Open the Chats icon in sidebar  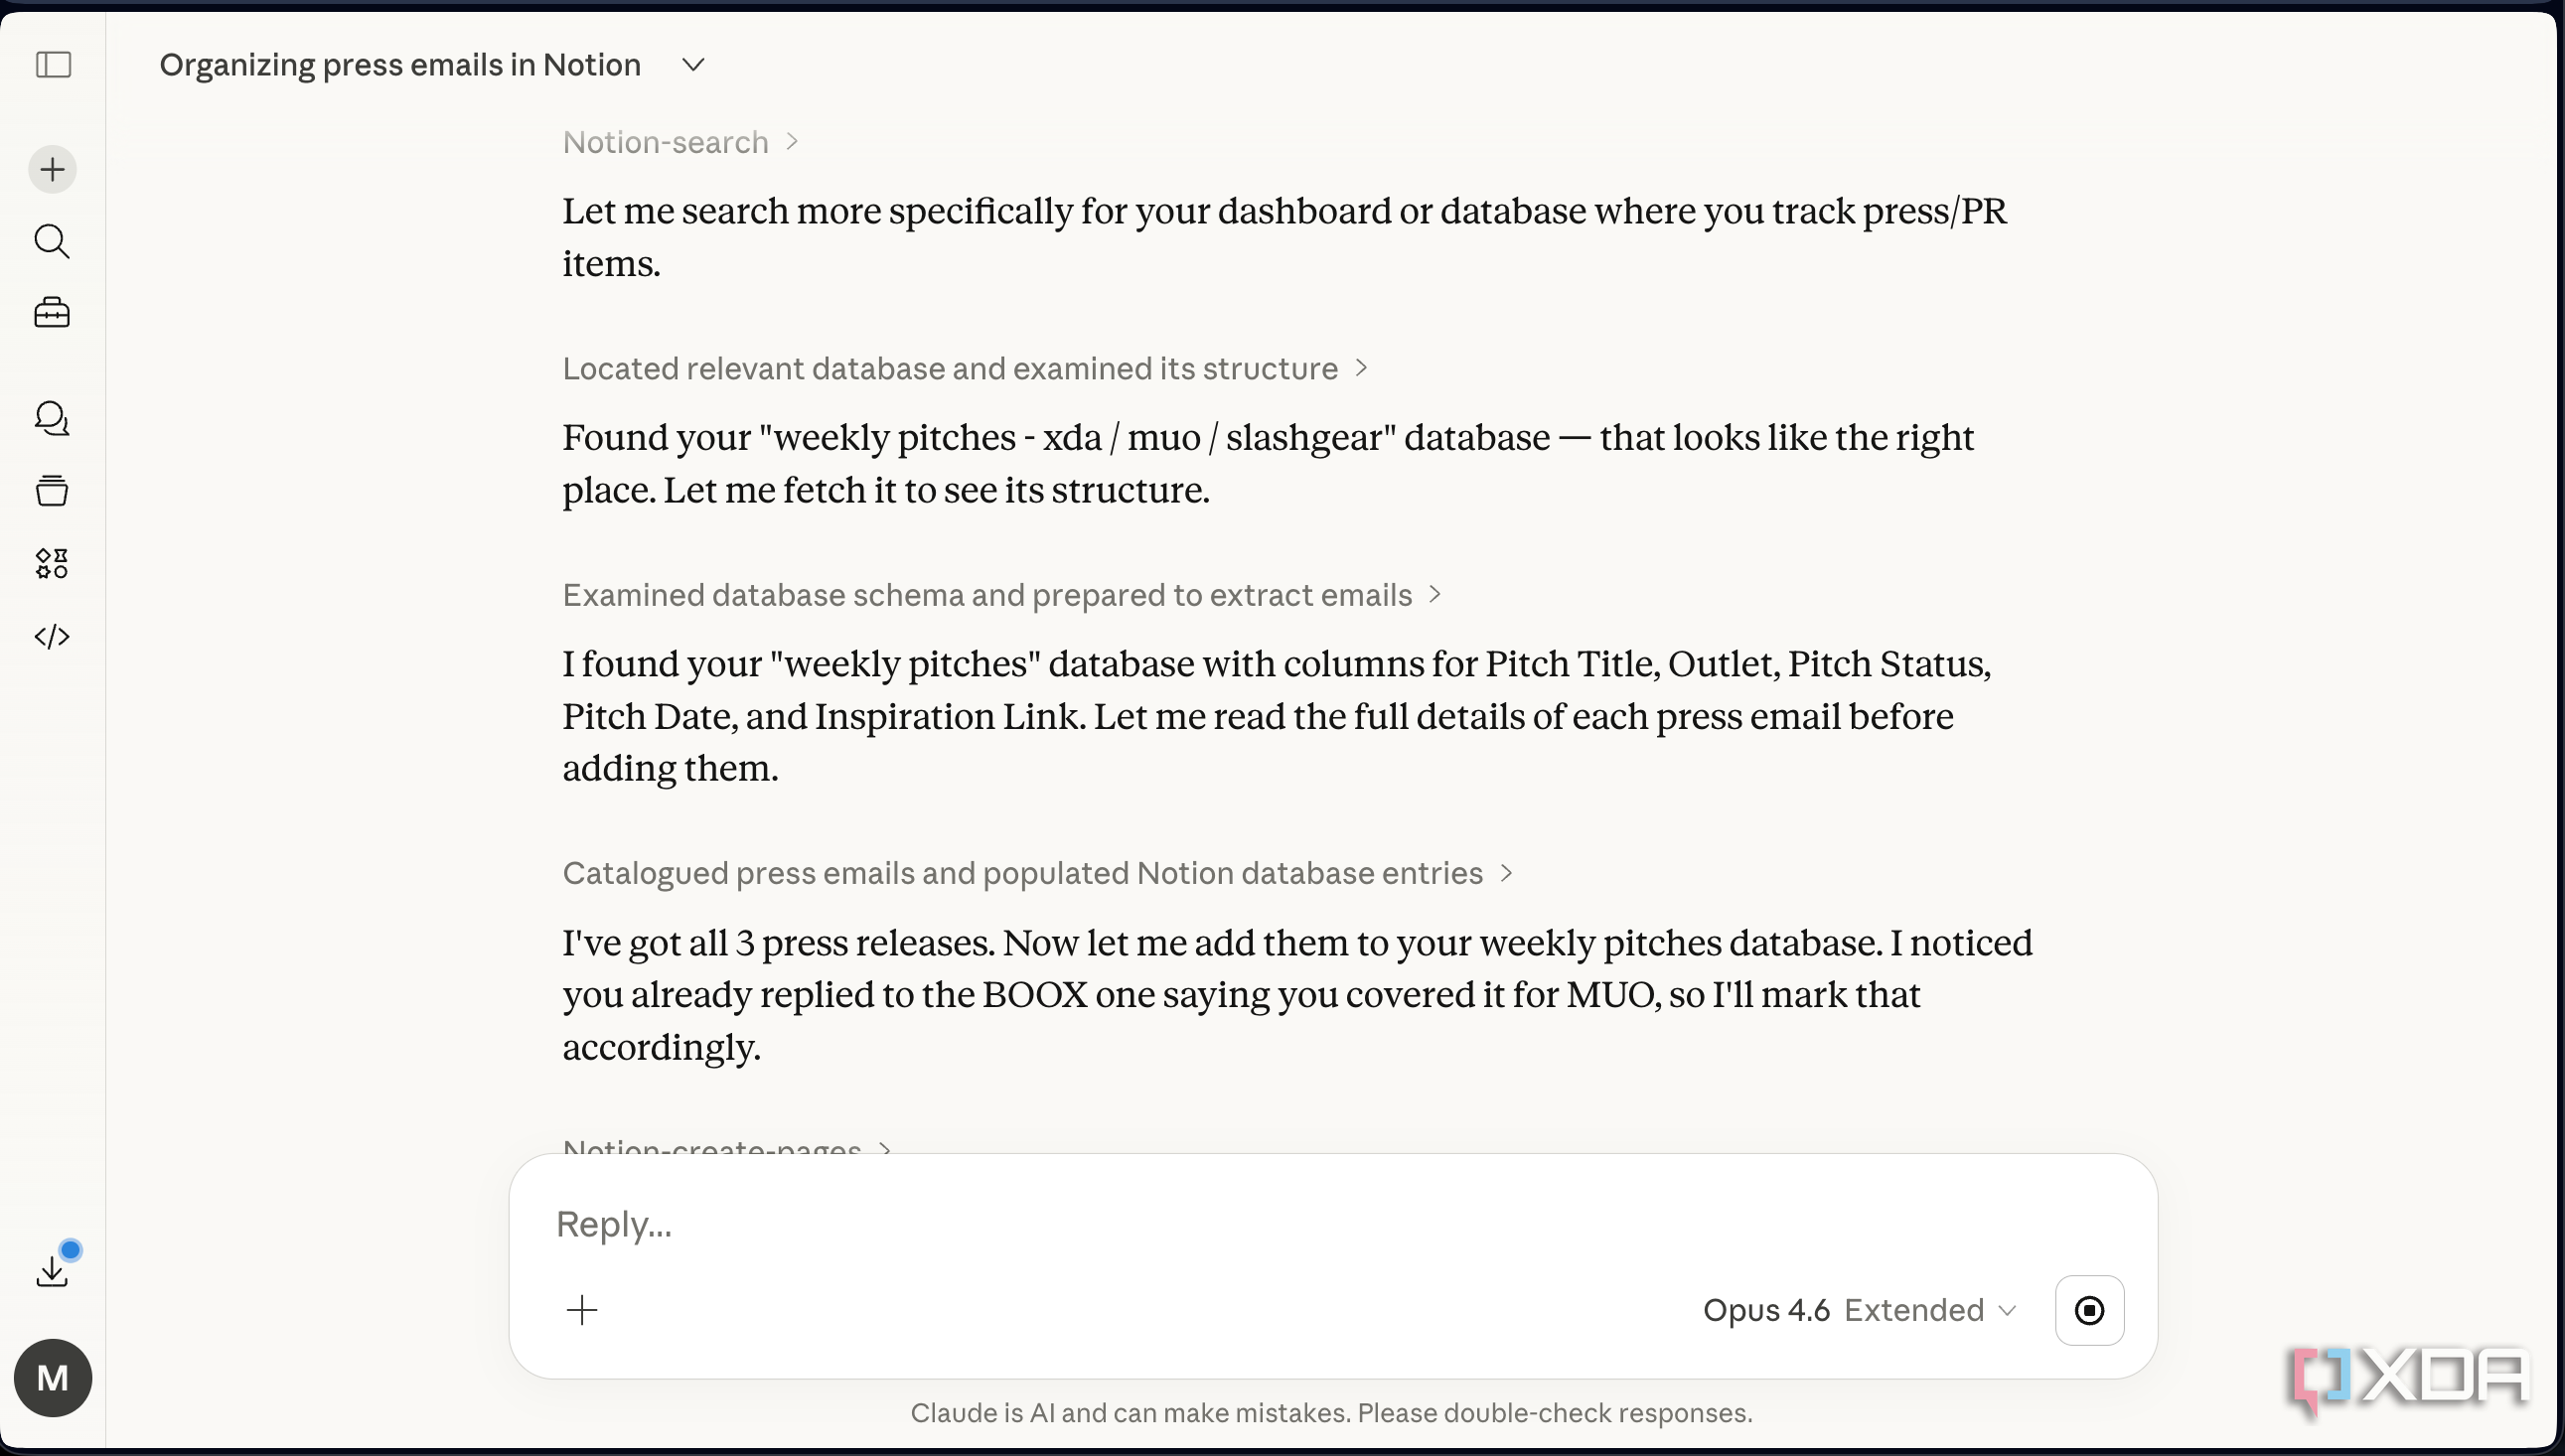click(52, 419)
